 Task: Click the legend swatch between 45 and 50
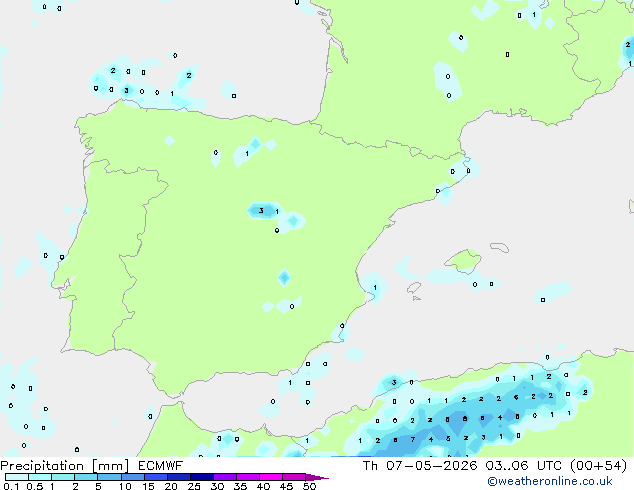pos(294,477)
